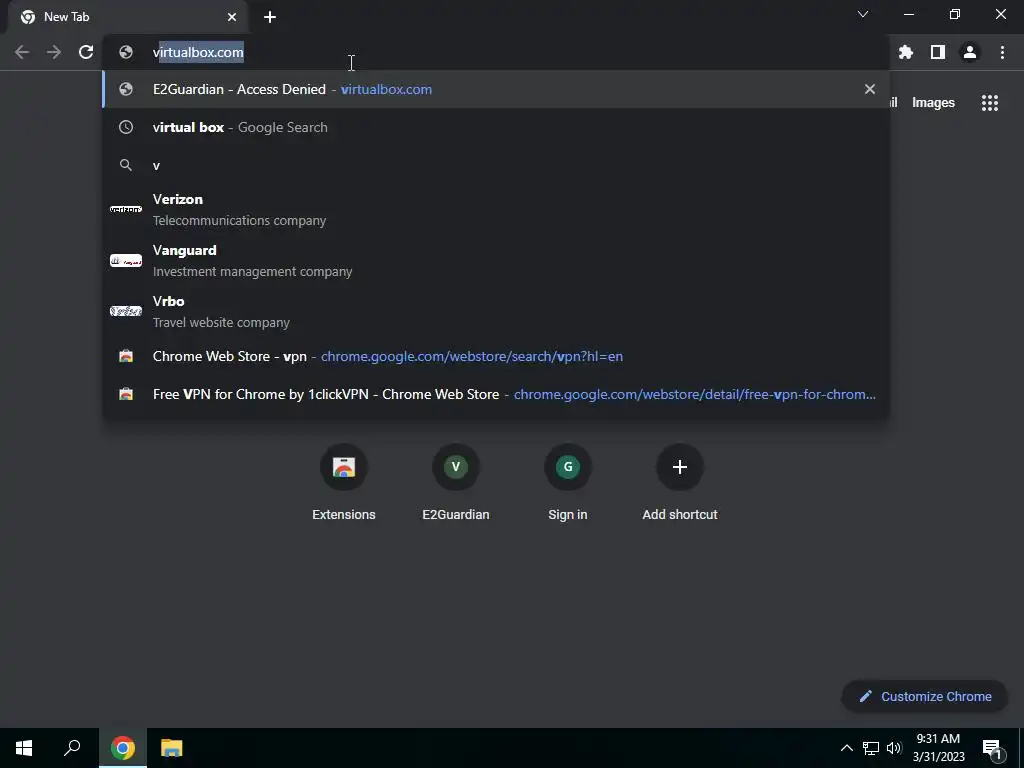Open the Extensions shortcut tile
This screenshot has width=1024, height=768.
pos(344,483)
